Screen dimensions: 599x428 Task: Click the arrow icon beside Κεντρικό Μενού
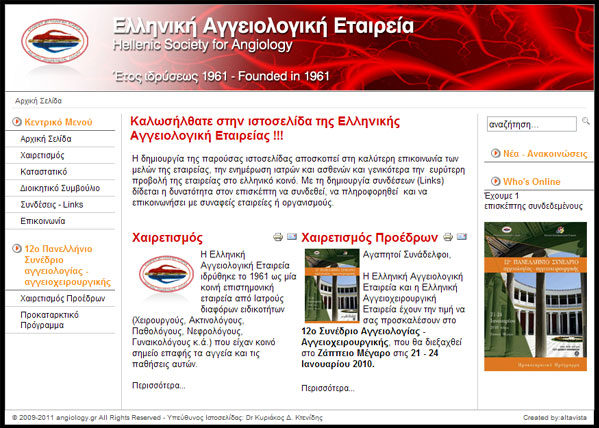tap(17, 122)
